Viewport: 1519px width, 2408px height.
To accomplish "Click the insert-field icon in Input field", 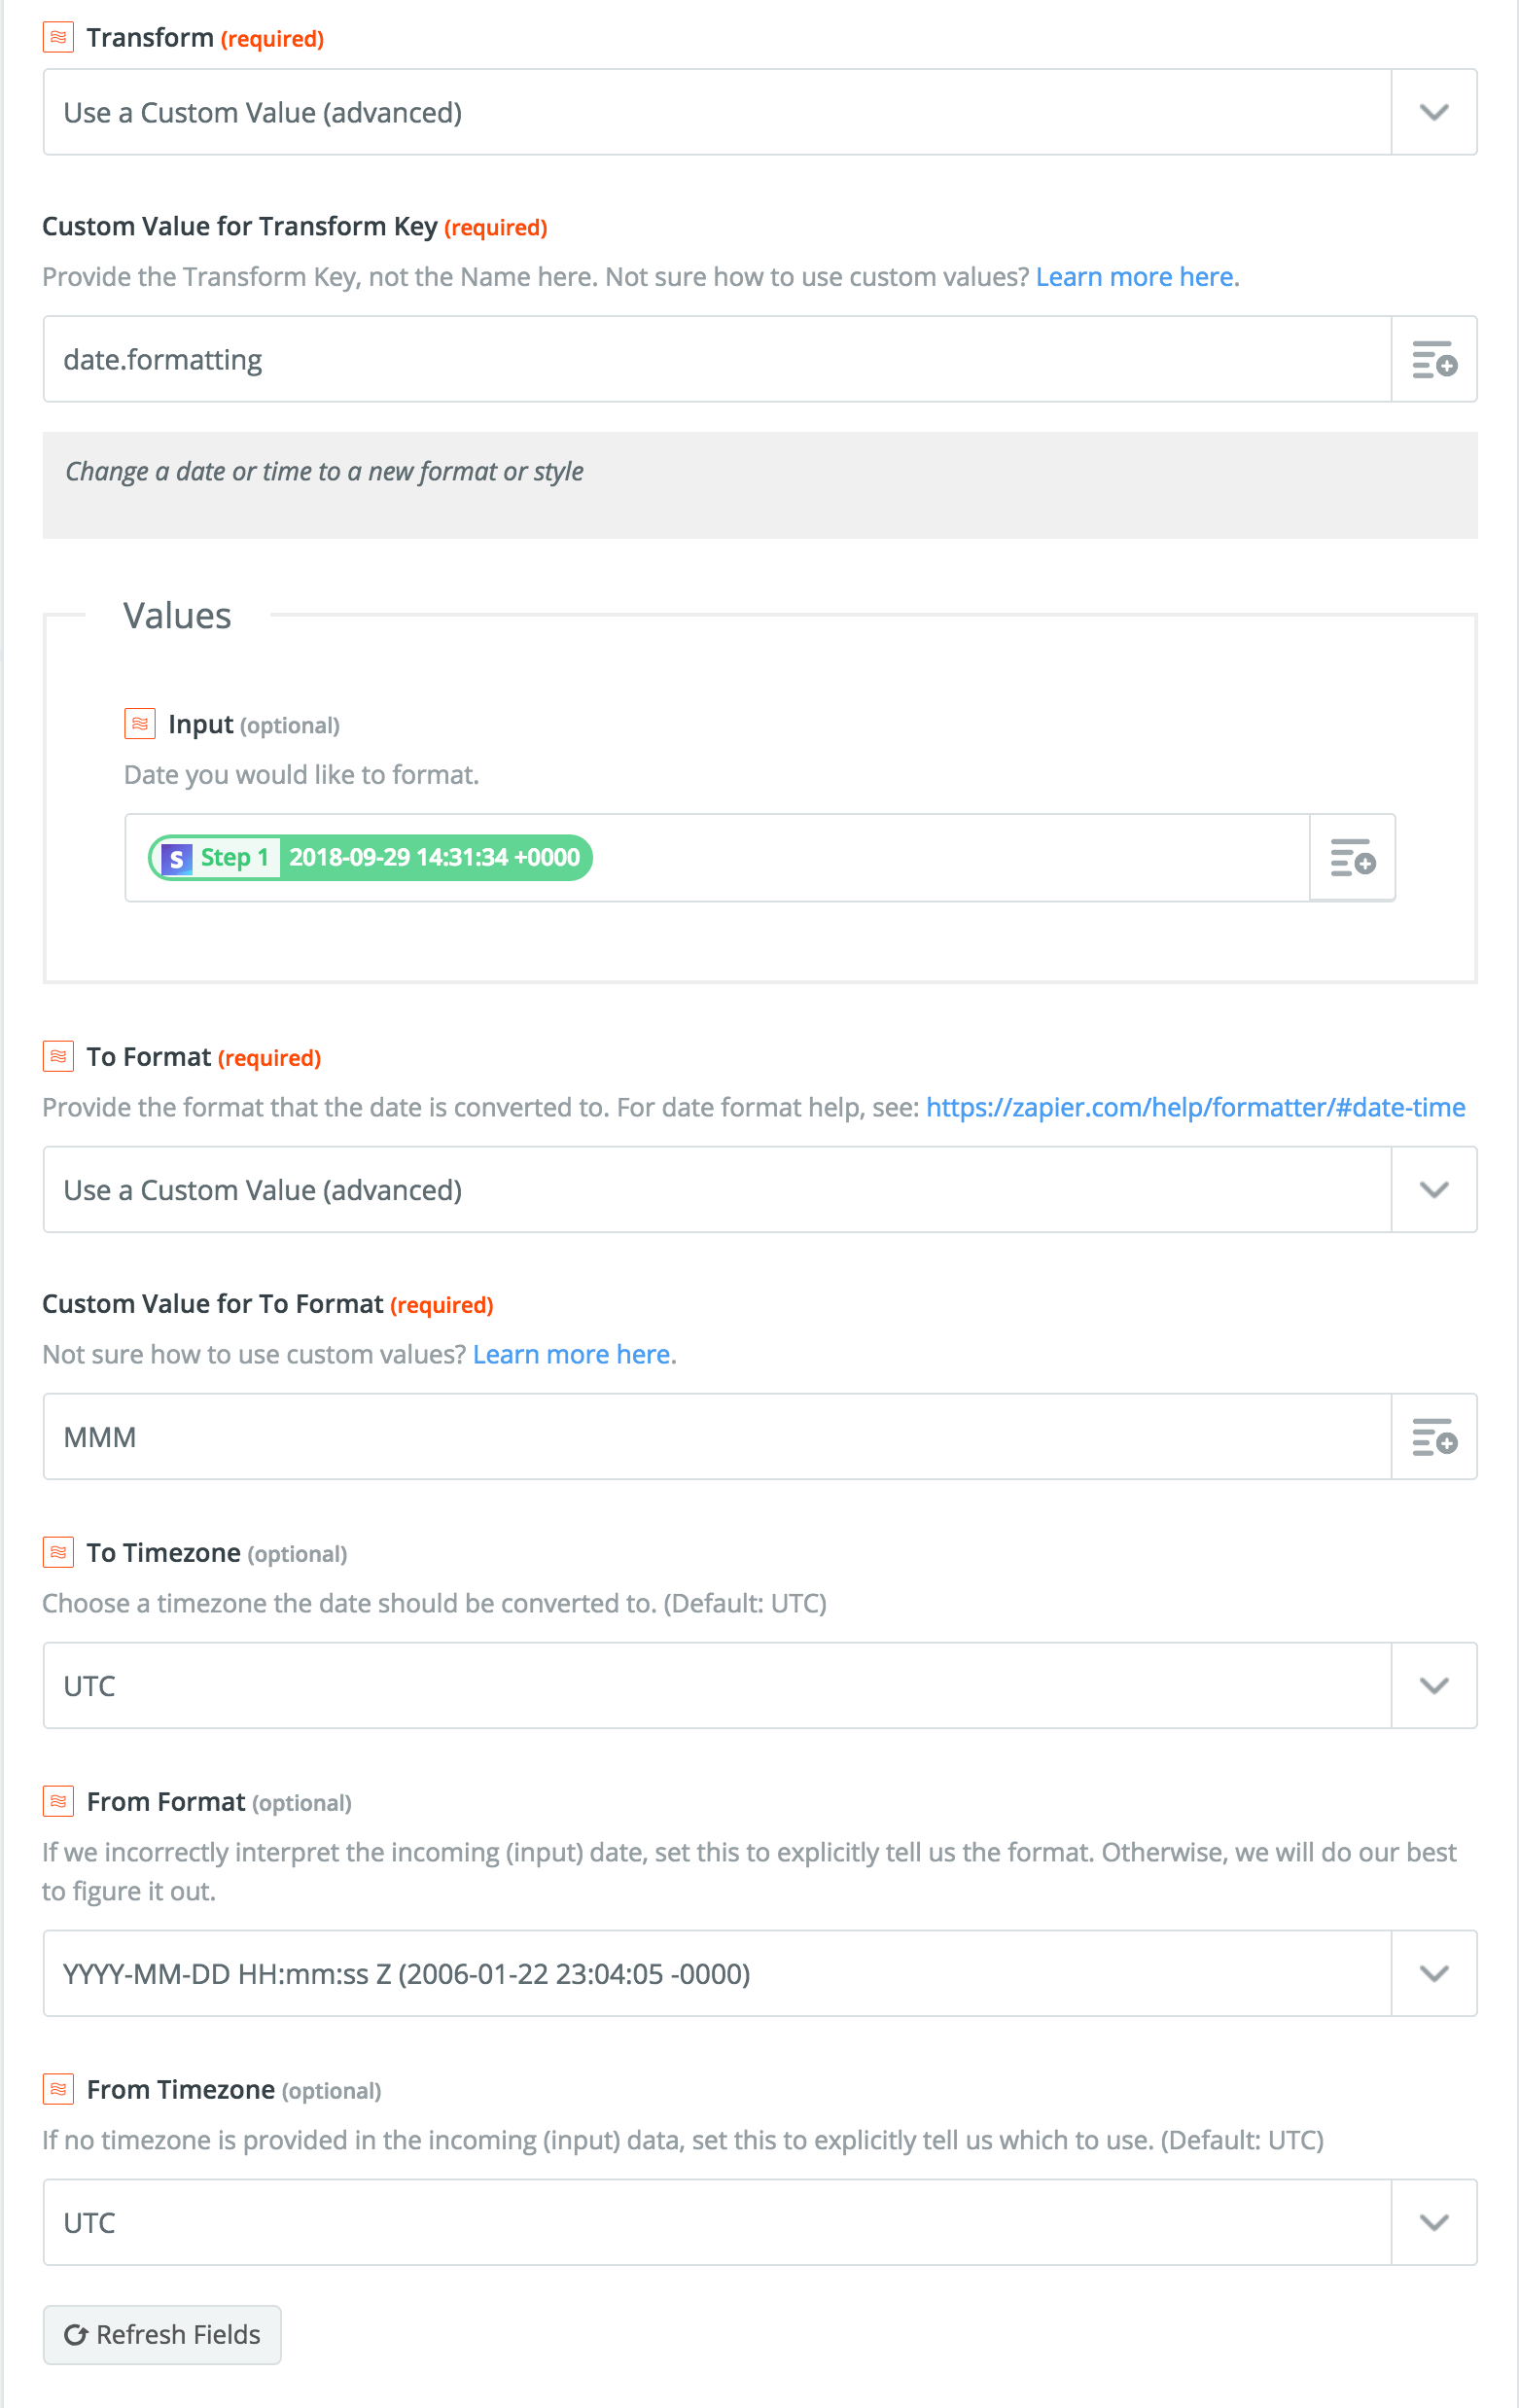I will click(1352, 857).
